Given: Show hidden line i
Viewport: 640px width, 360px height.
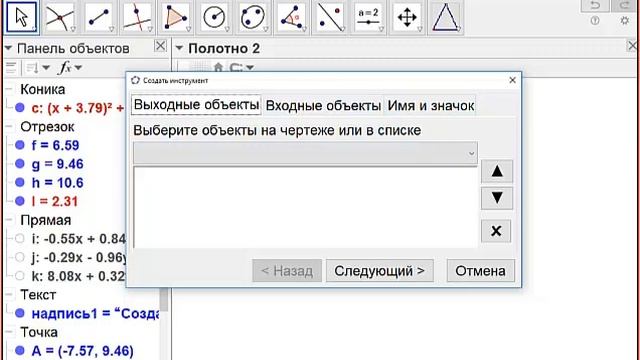Looking at the screenshot, I should pyautogui.click(x=20, y=238).
